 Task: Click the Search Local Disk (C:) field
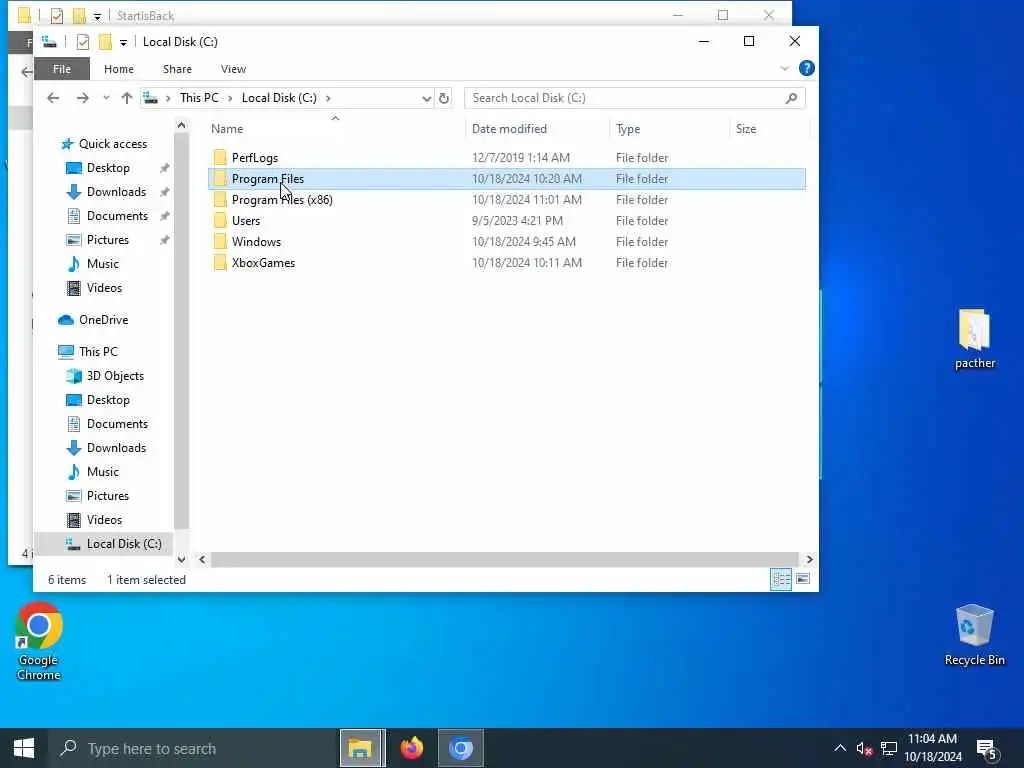[x=634, y=98]
